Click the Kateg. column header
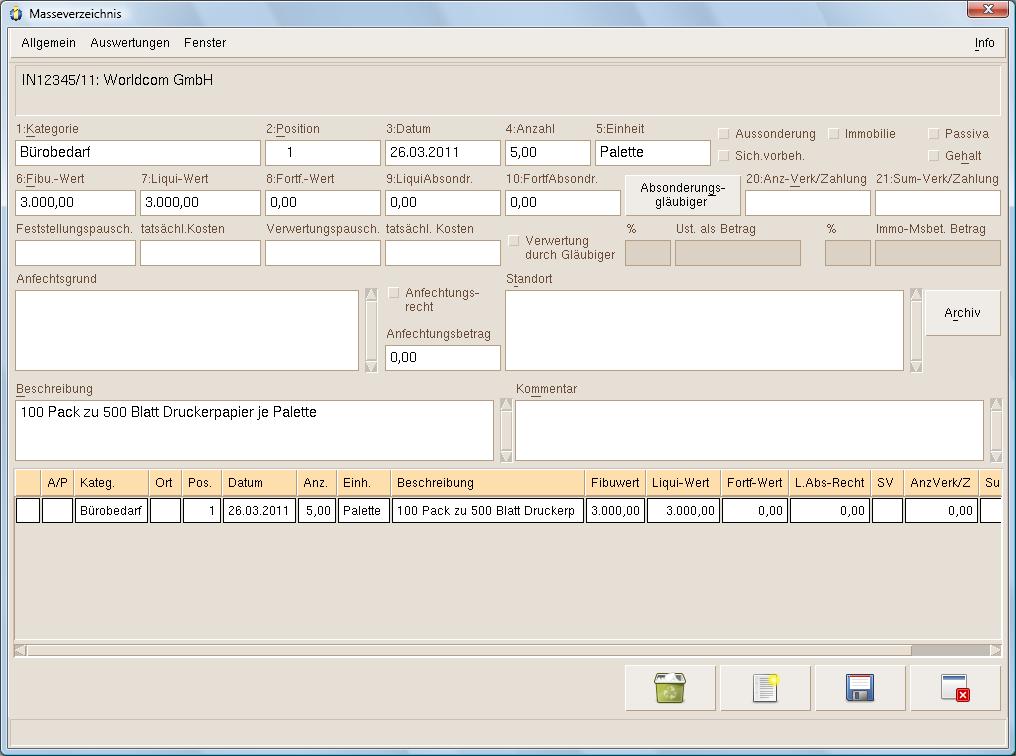The height and width of the screenshot is (756, 1016). pyautogui.click(x=111, y=483)
